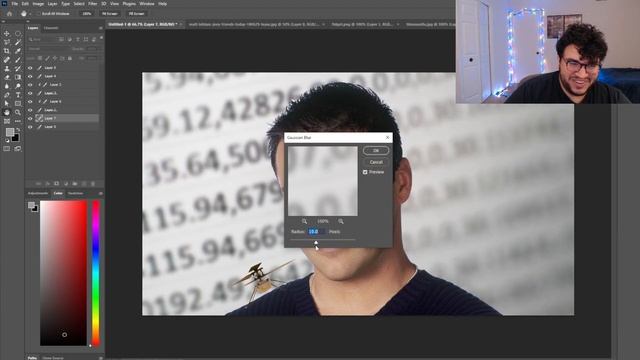Go to Photoshop Home screen icon
The width and height of the screenshot is (640, 360).
click(x=9, y=13)
